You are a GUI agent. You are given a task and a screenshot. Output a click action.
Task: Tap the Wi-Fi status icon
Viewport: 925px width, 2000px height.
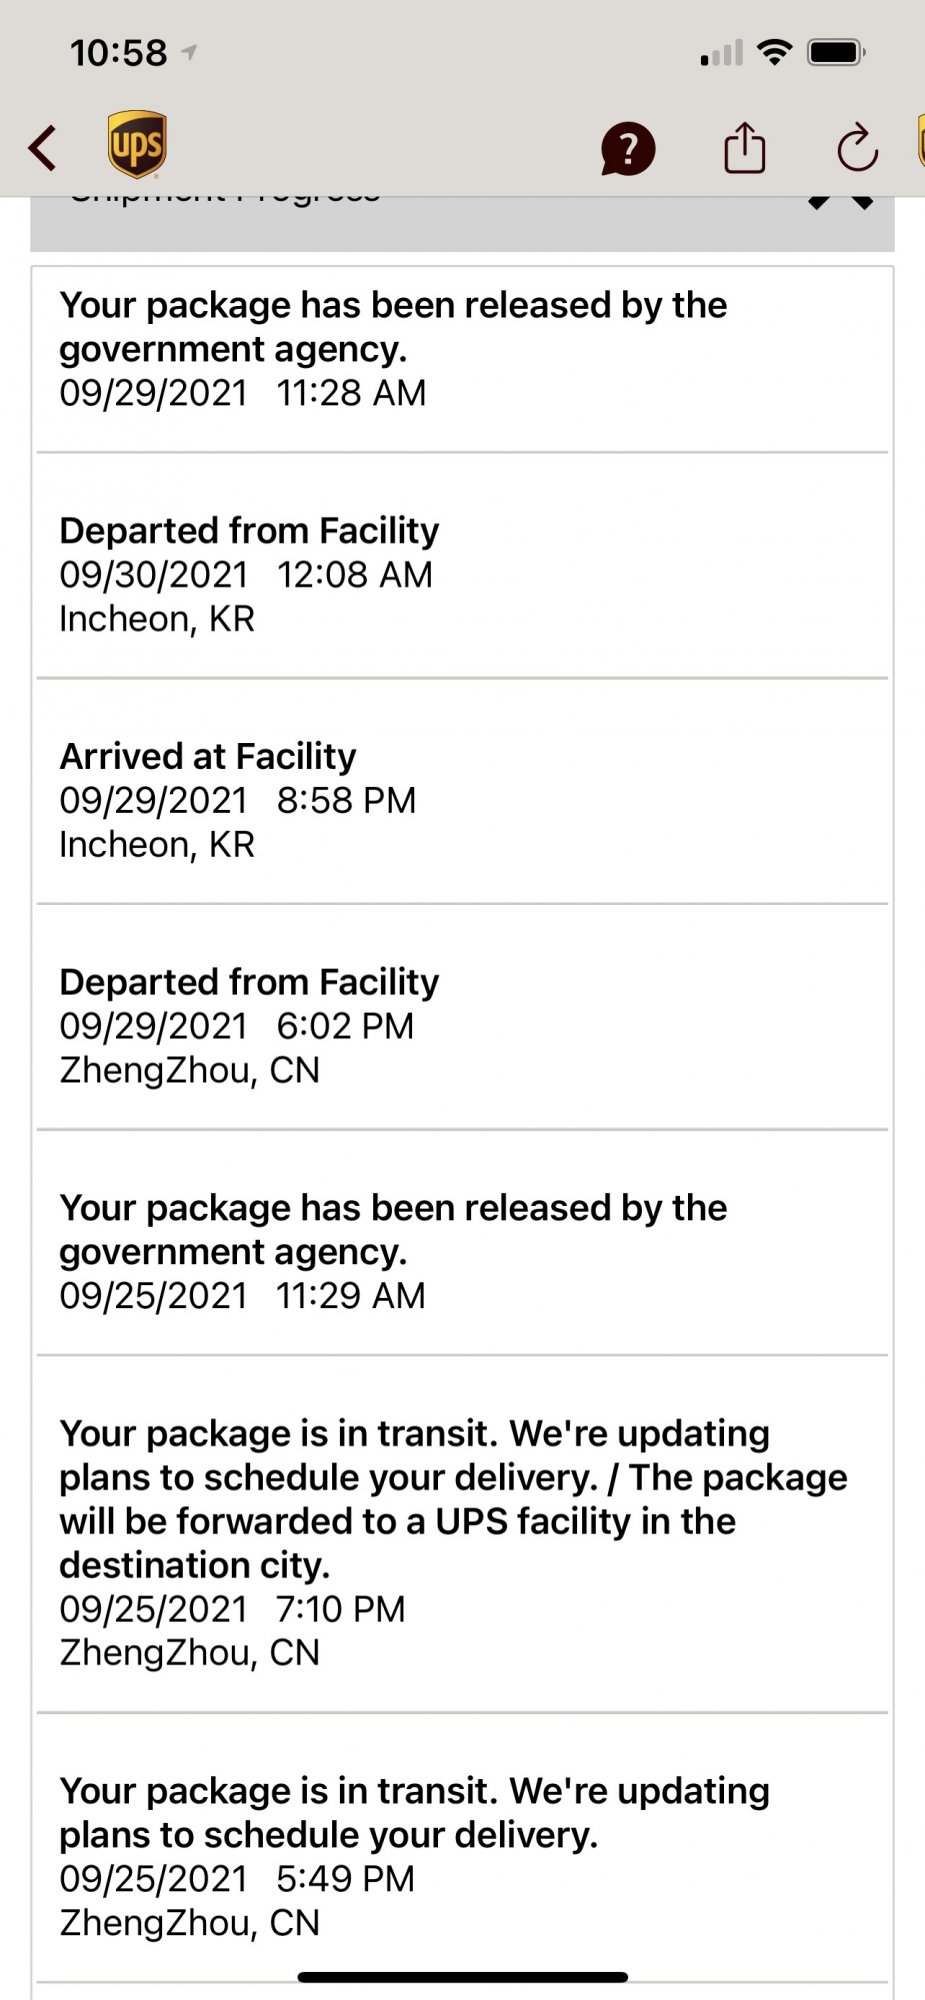coord(775,52)
